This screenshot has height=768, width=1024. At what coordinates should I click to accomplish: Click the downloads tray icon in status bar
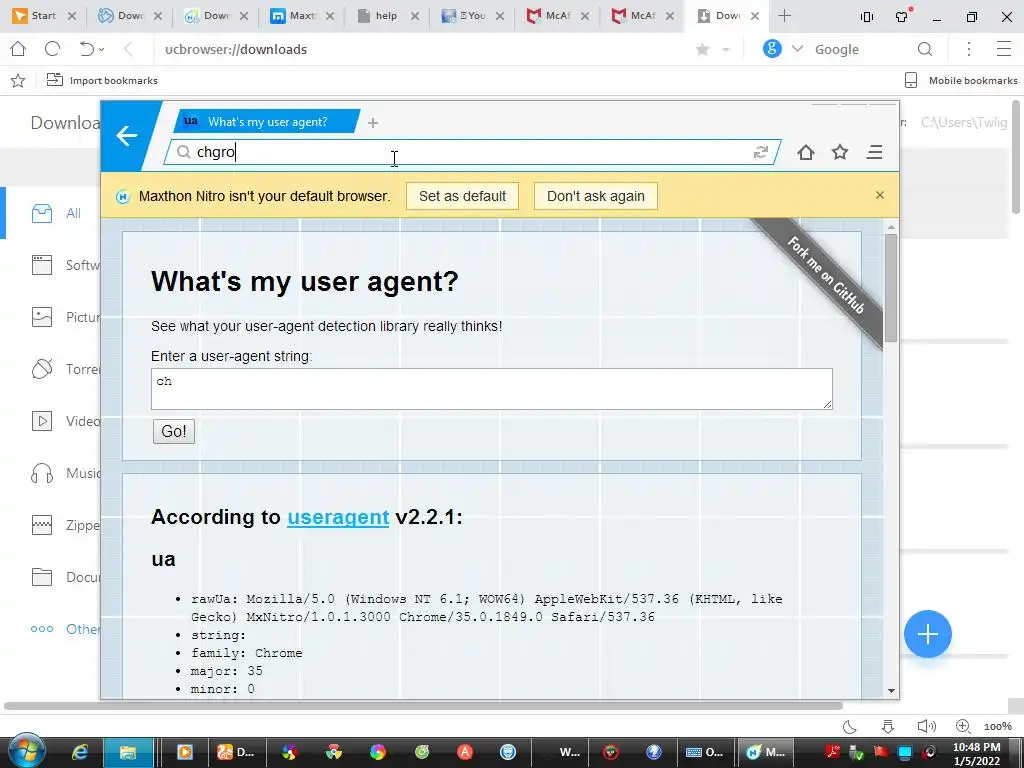[x=888, y=726]
